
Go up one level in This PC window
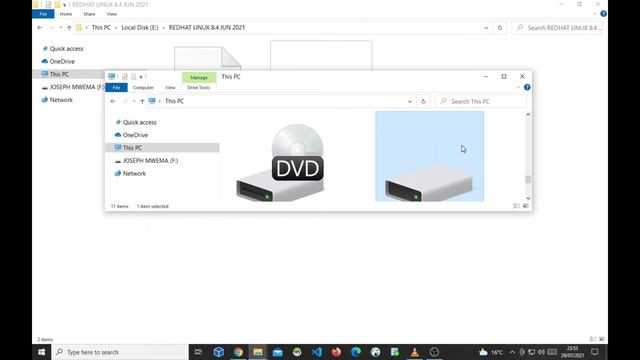click(142, 101)
